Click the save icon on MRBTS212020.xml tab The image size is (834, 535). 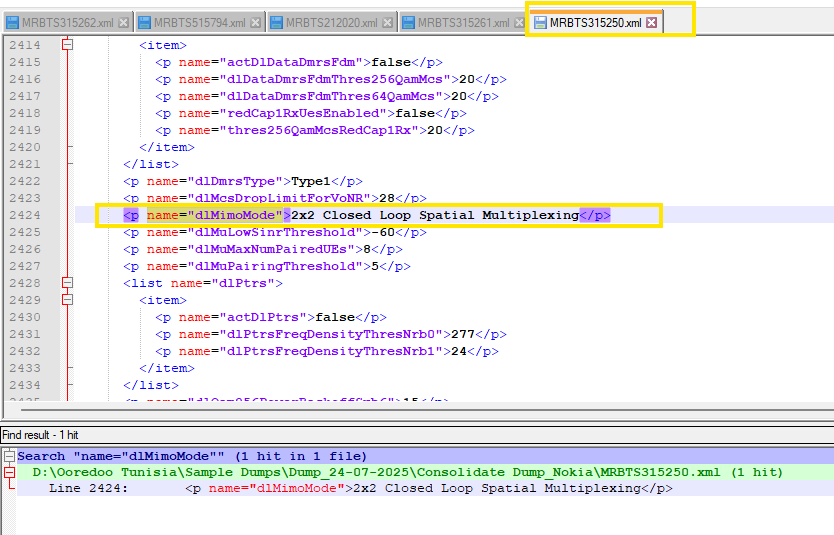[x=274, y=23]
